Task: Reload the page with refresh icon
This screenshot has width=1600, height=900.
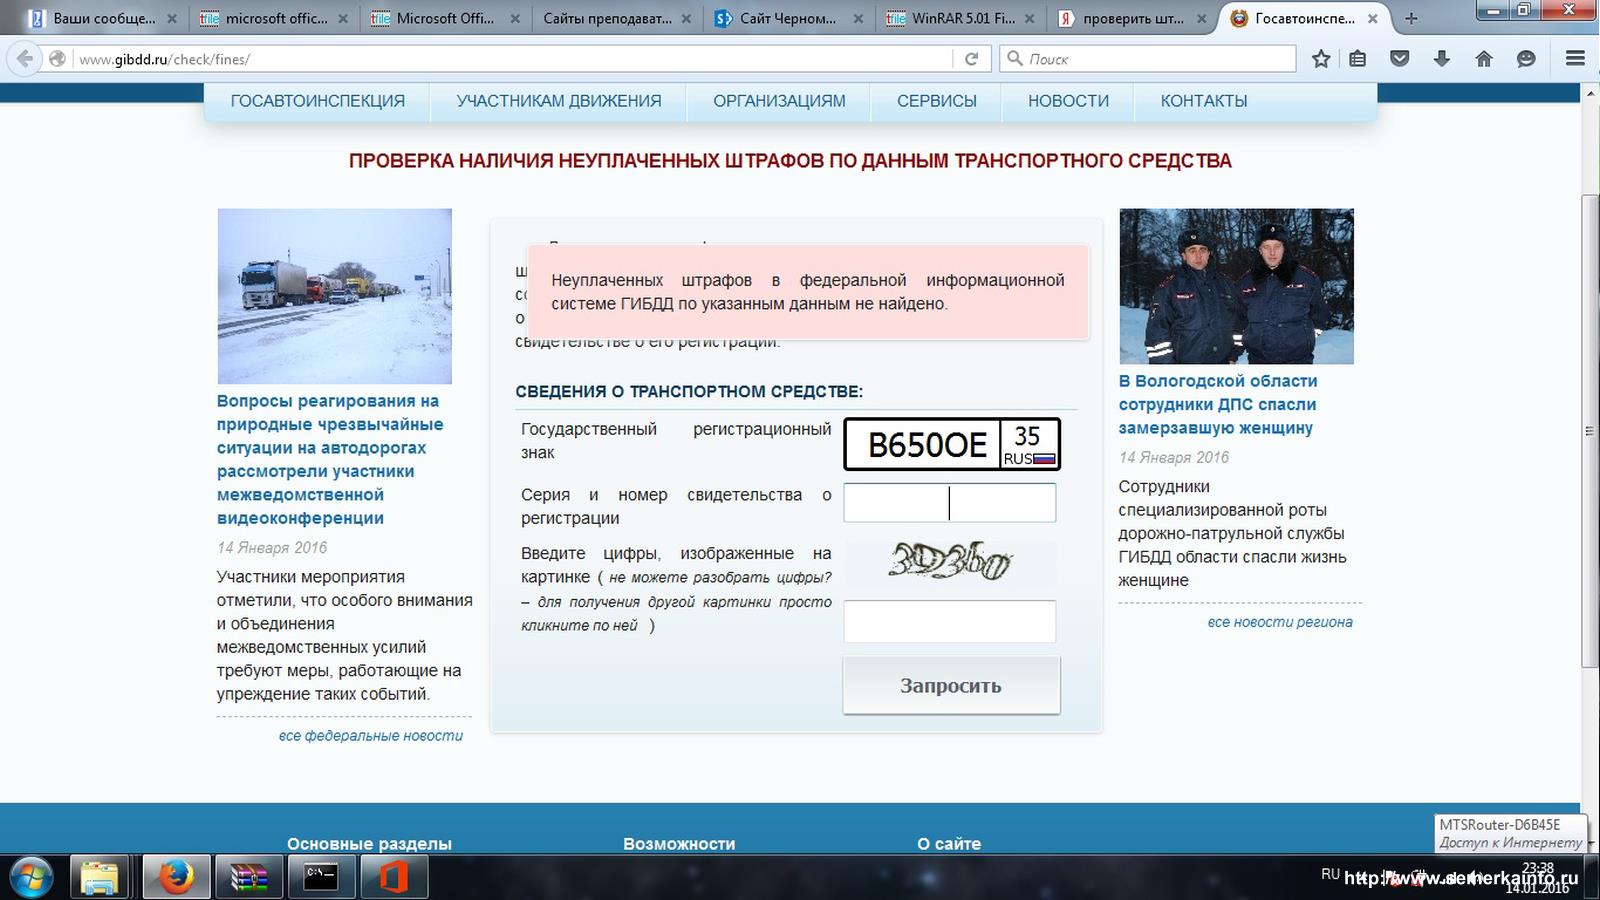Action: click(971, 59)
